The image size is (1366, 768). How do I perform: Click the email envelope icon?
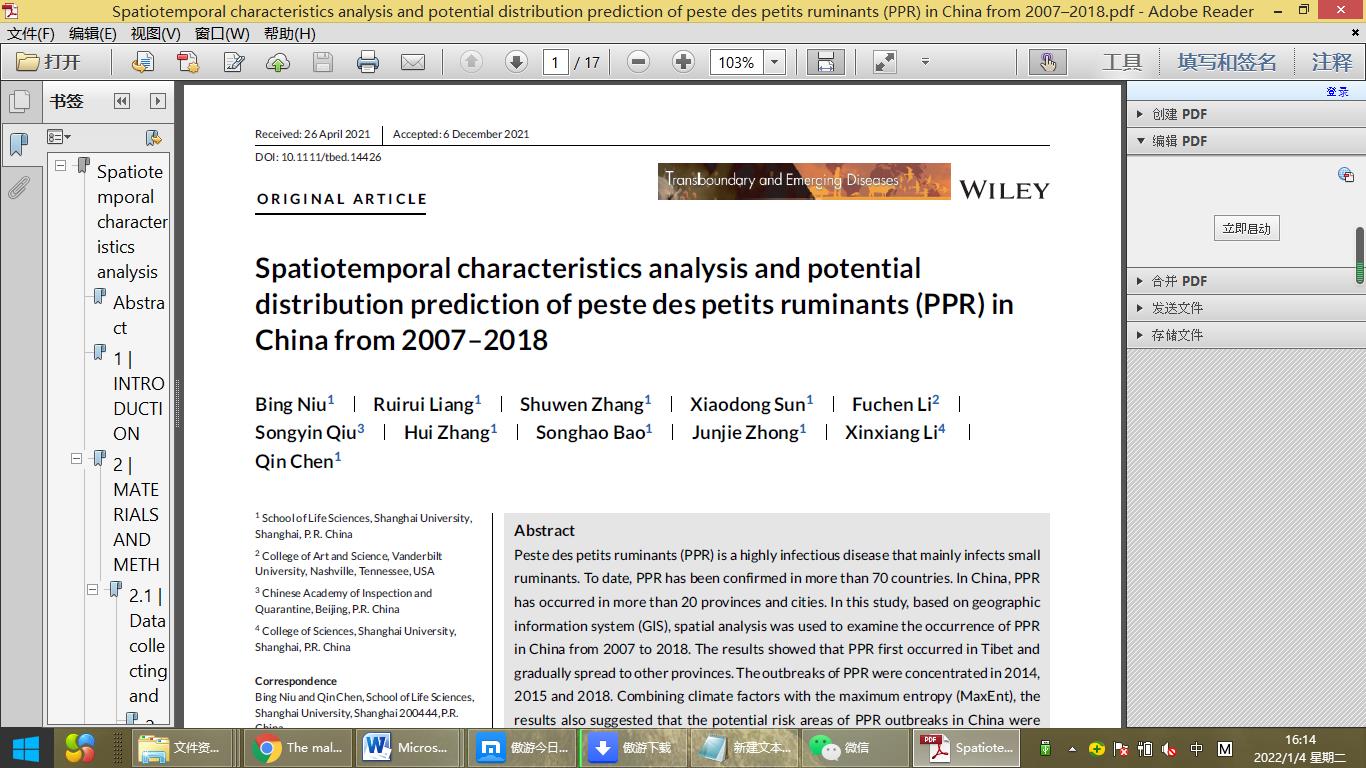pos(412,62)
